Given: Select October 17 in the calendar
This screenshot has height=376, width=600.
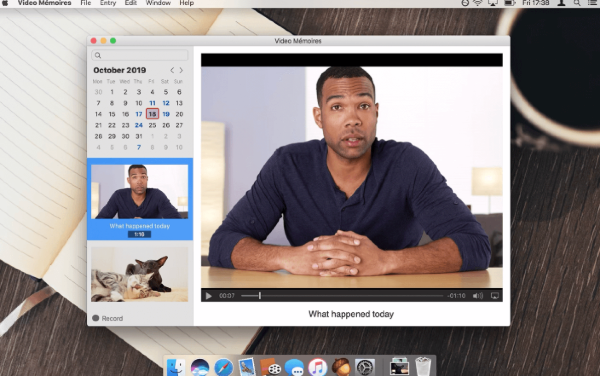Looking at the screenshot, I should [x=139, y=114].
